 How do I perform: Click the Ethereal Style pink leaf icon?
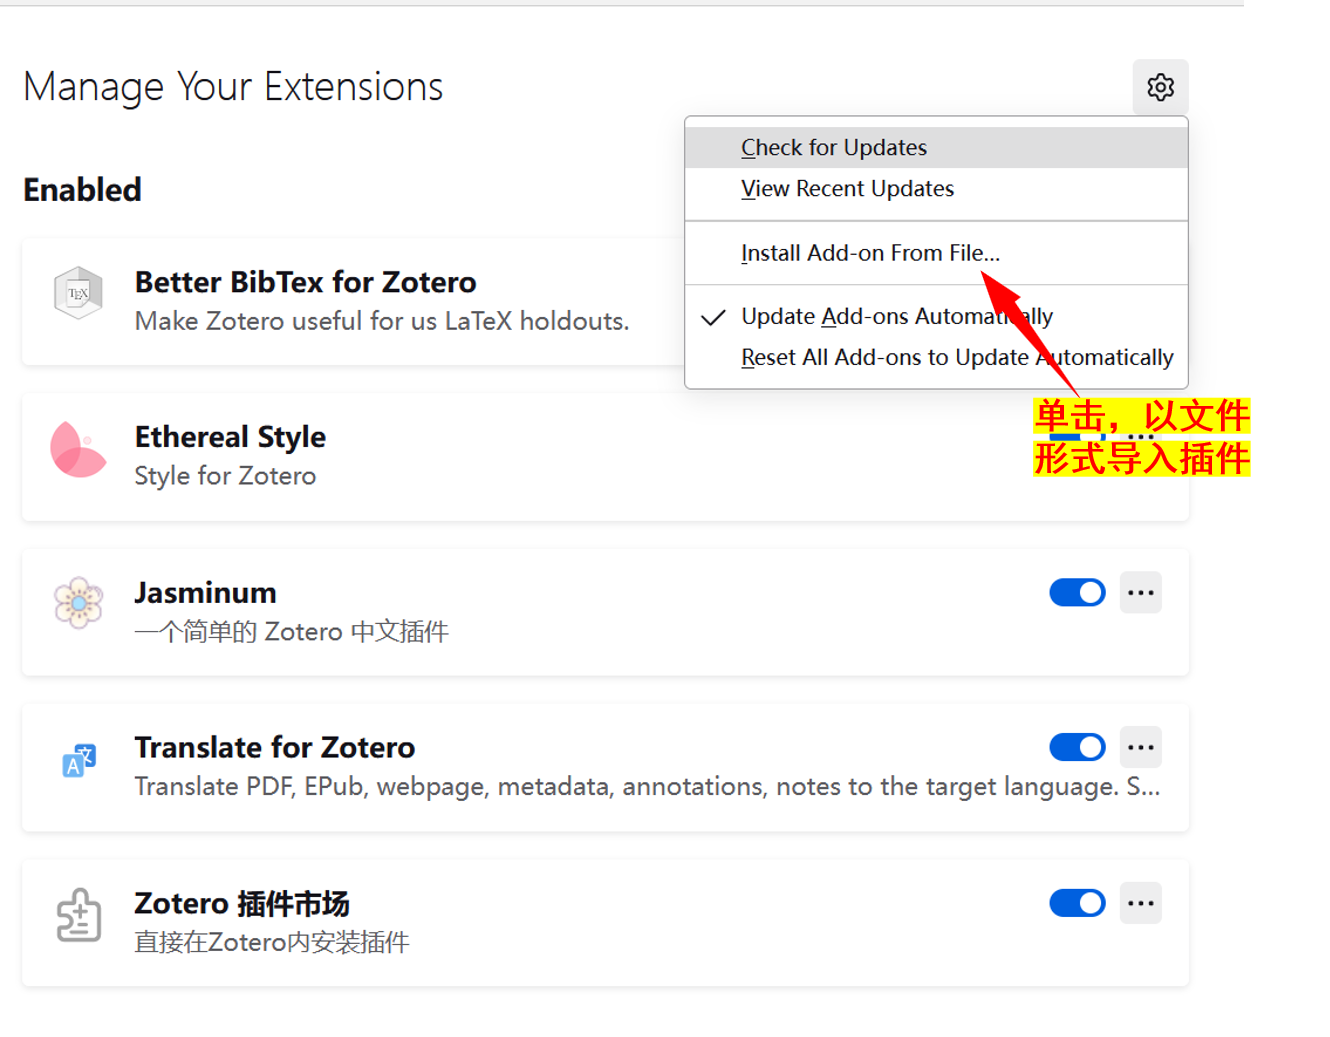(78, 449)
